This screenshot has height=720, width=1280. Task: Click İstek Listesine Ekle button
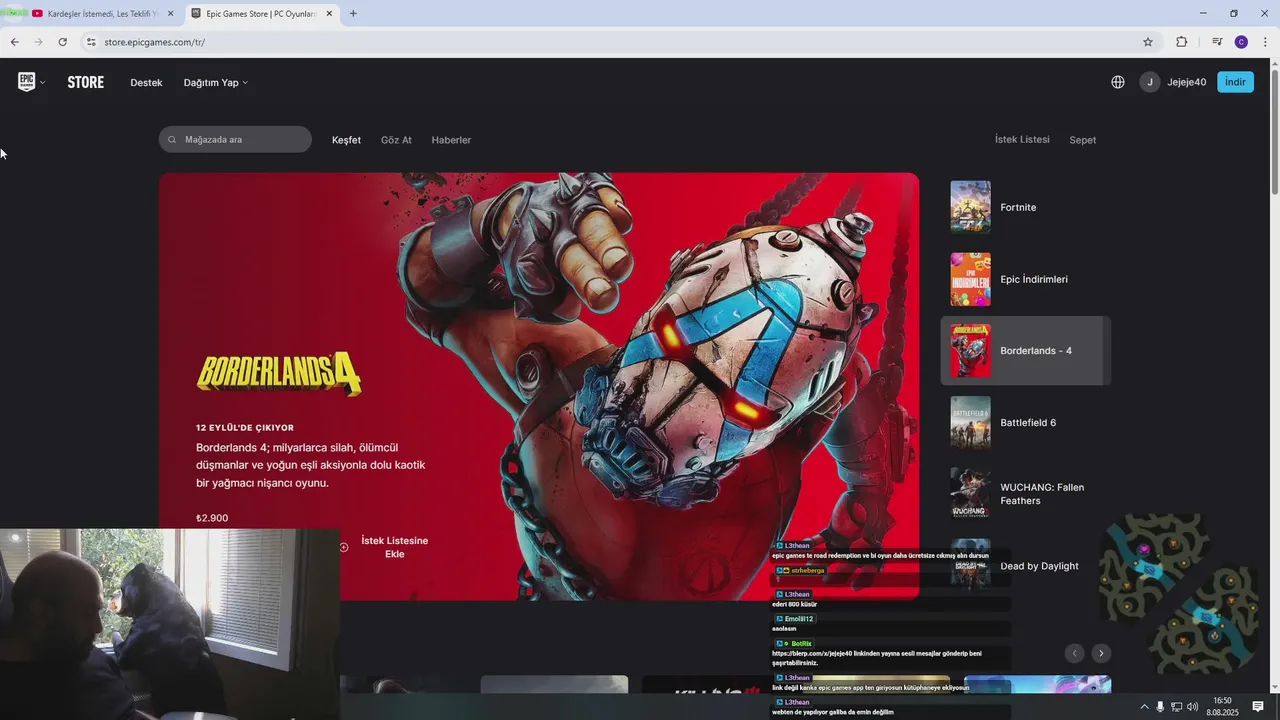click(x=385, y=547)
